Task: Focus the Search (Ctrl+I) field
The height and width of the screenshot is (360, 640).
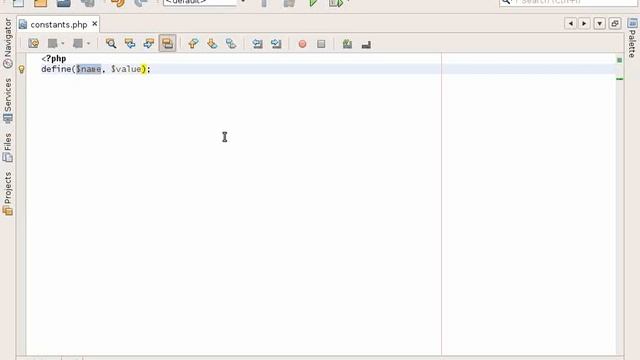Action: click(569, 2)
